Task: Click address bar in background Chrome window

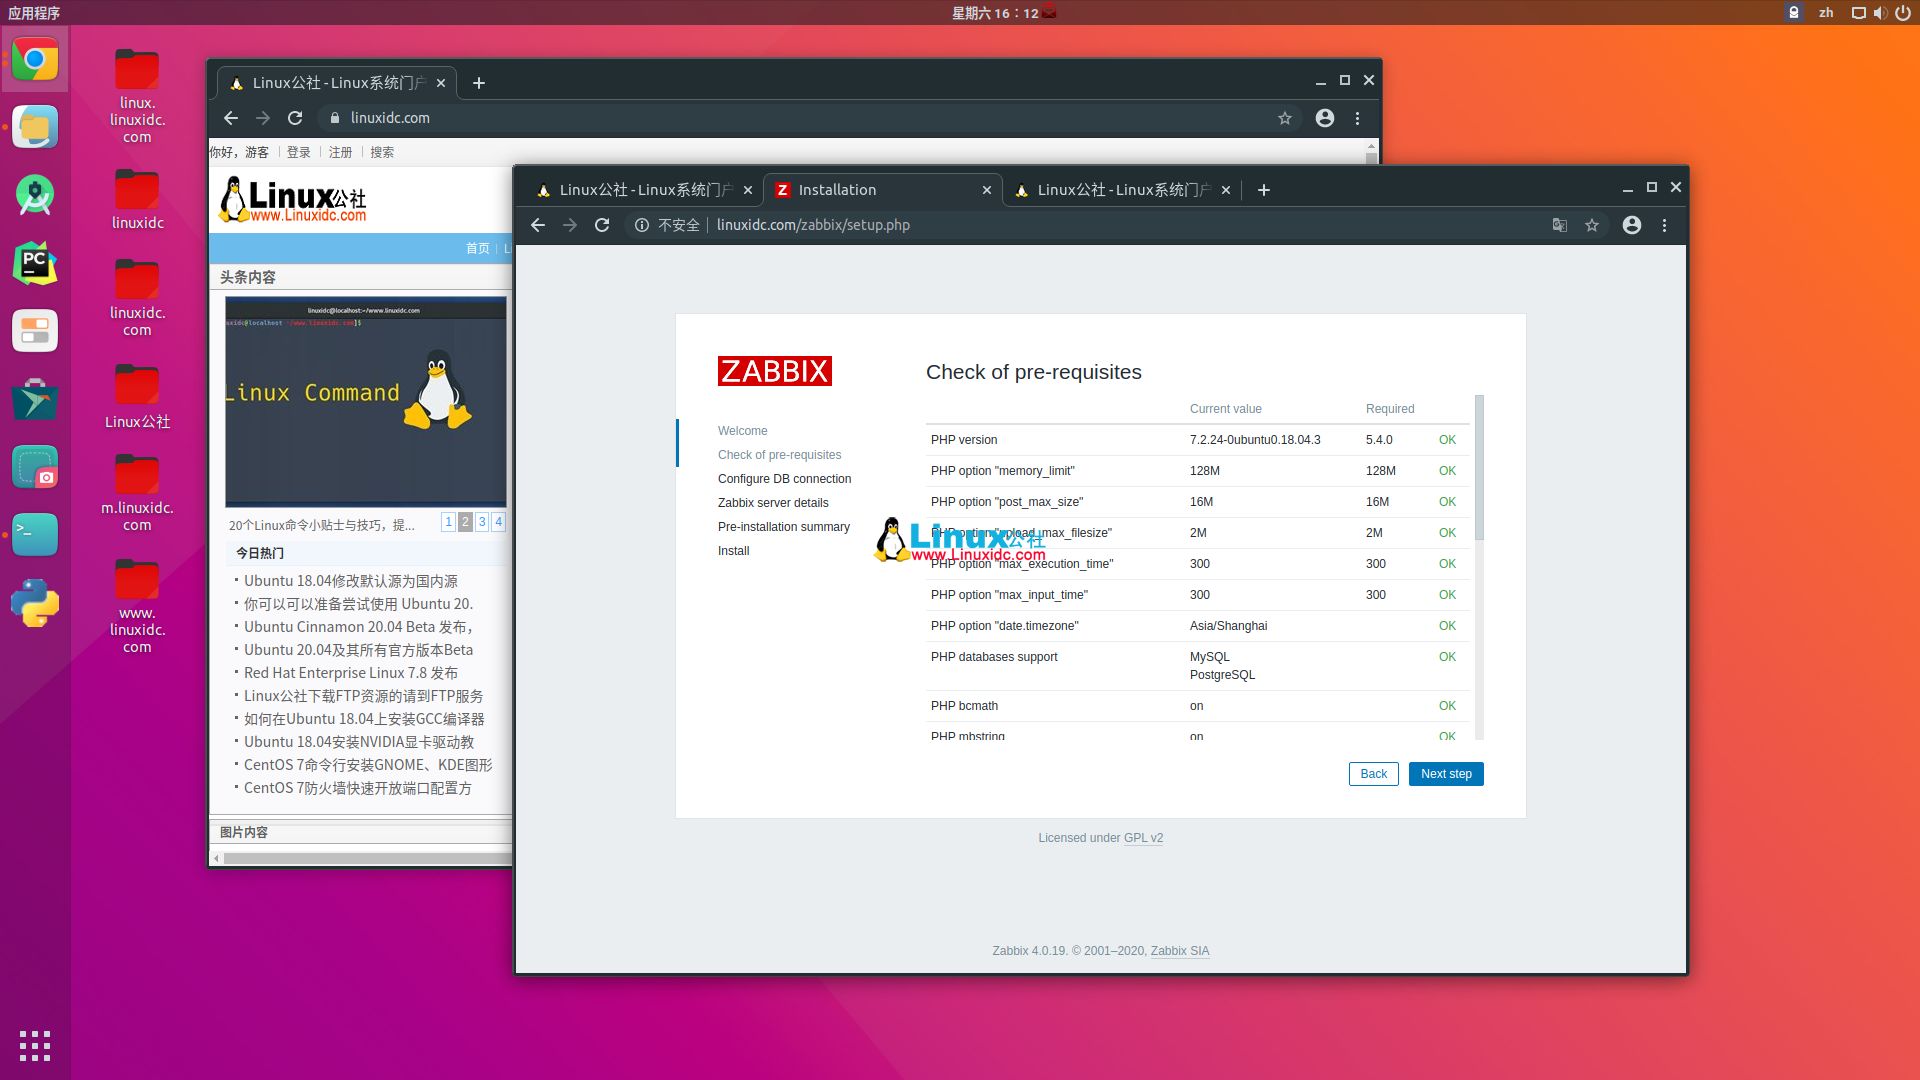Action: tap(810, 118)
